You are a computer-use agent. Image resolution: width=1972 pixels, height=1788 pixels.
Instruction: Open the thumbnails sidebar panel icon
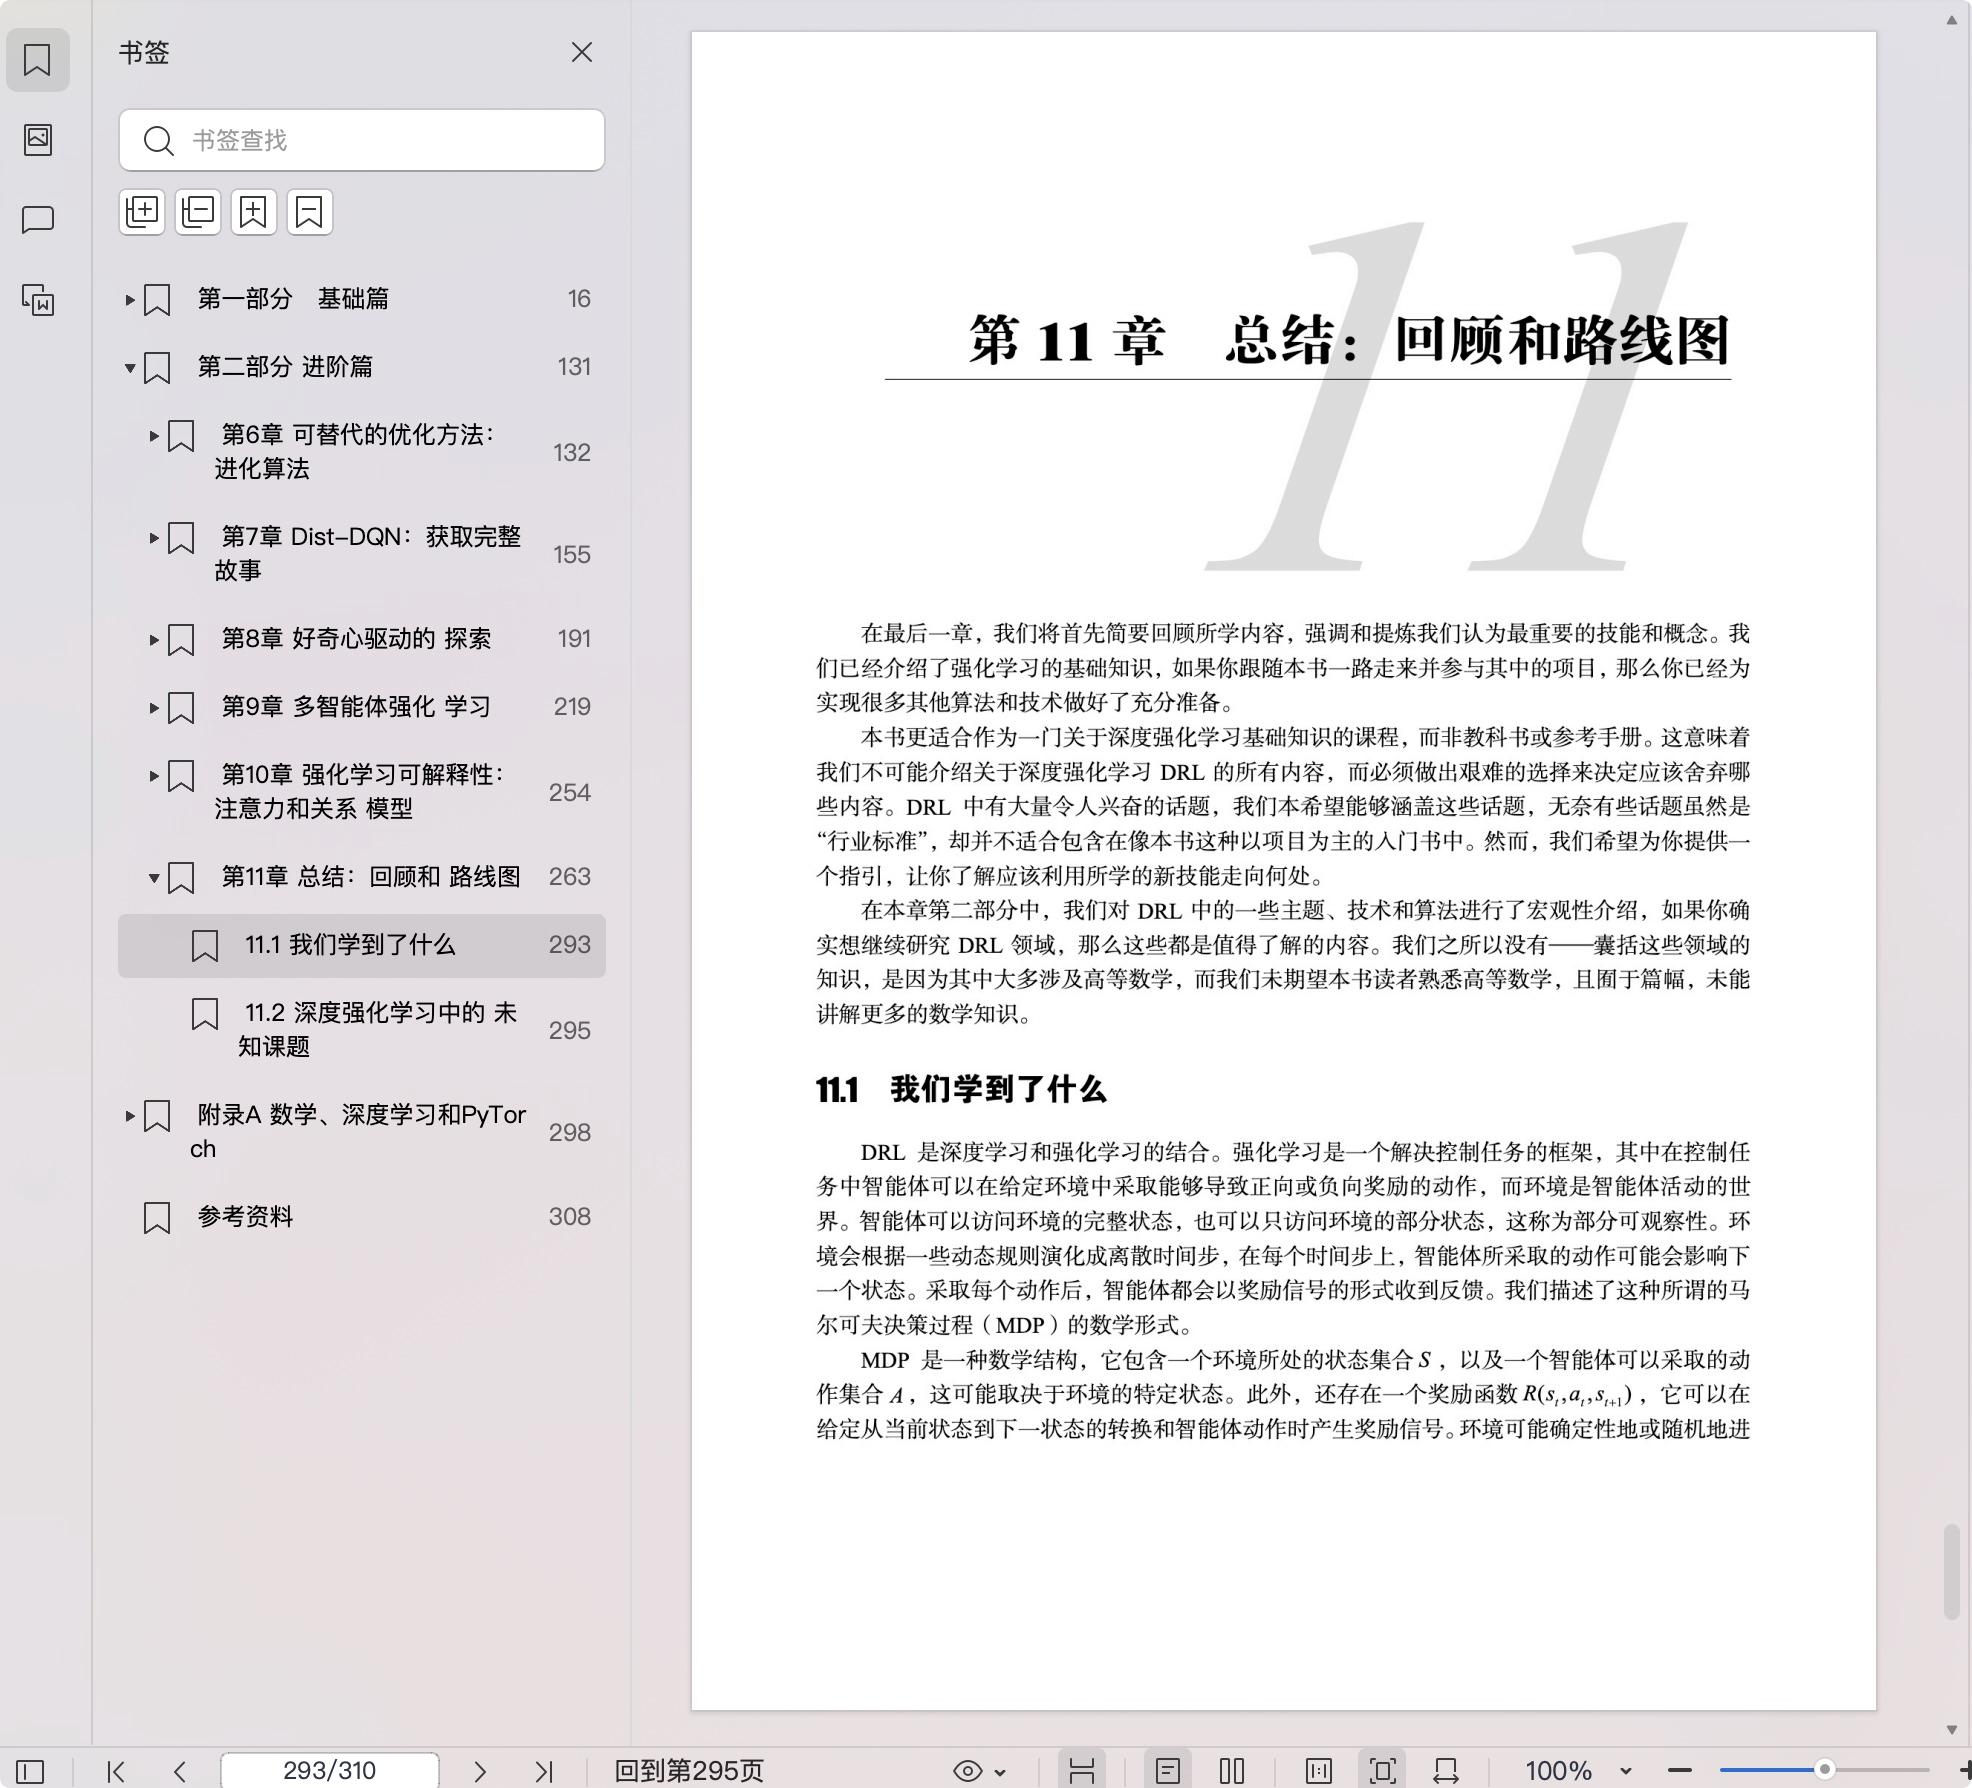(x=37, y=139)
